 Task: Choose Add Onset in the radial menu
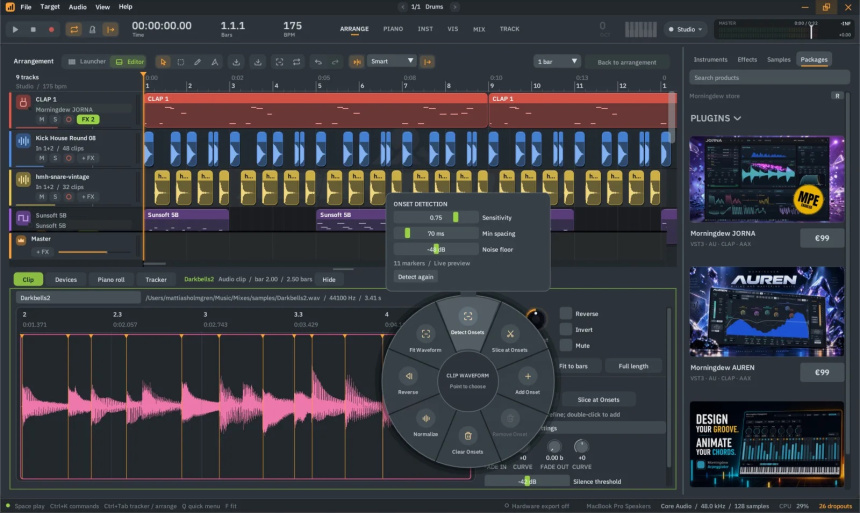(527, 382)
